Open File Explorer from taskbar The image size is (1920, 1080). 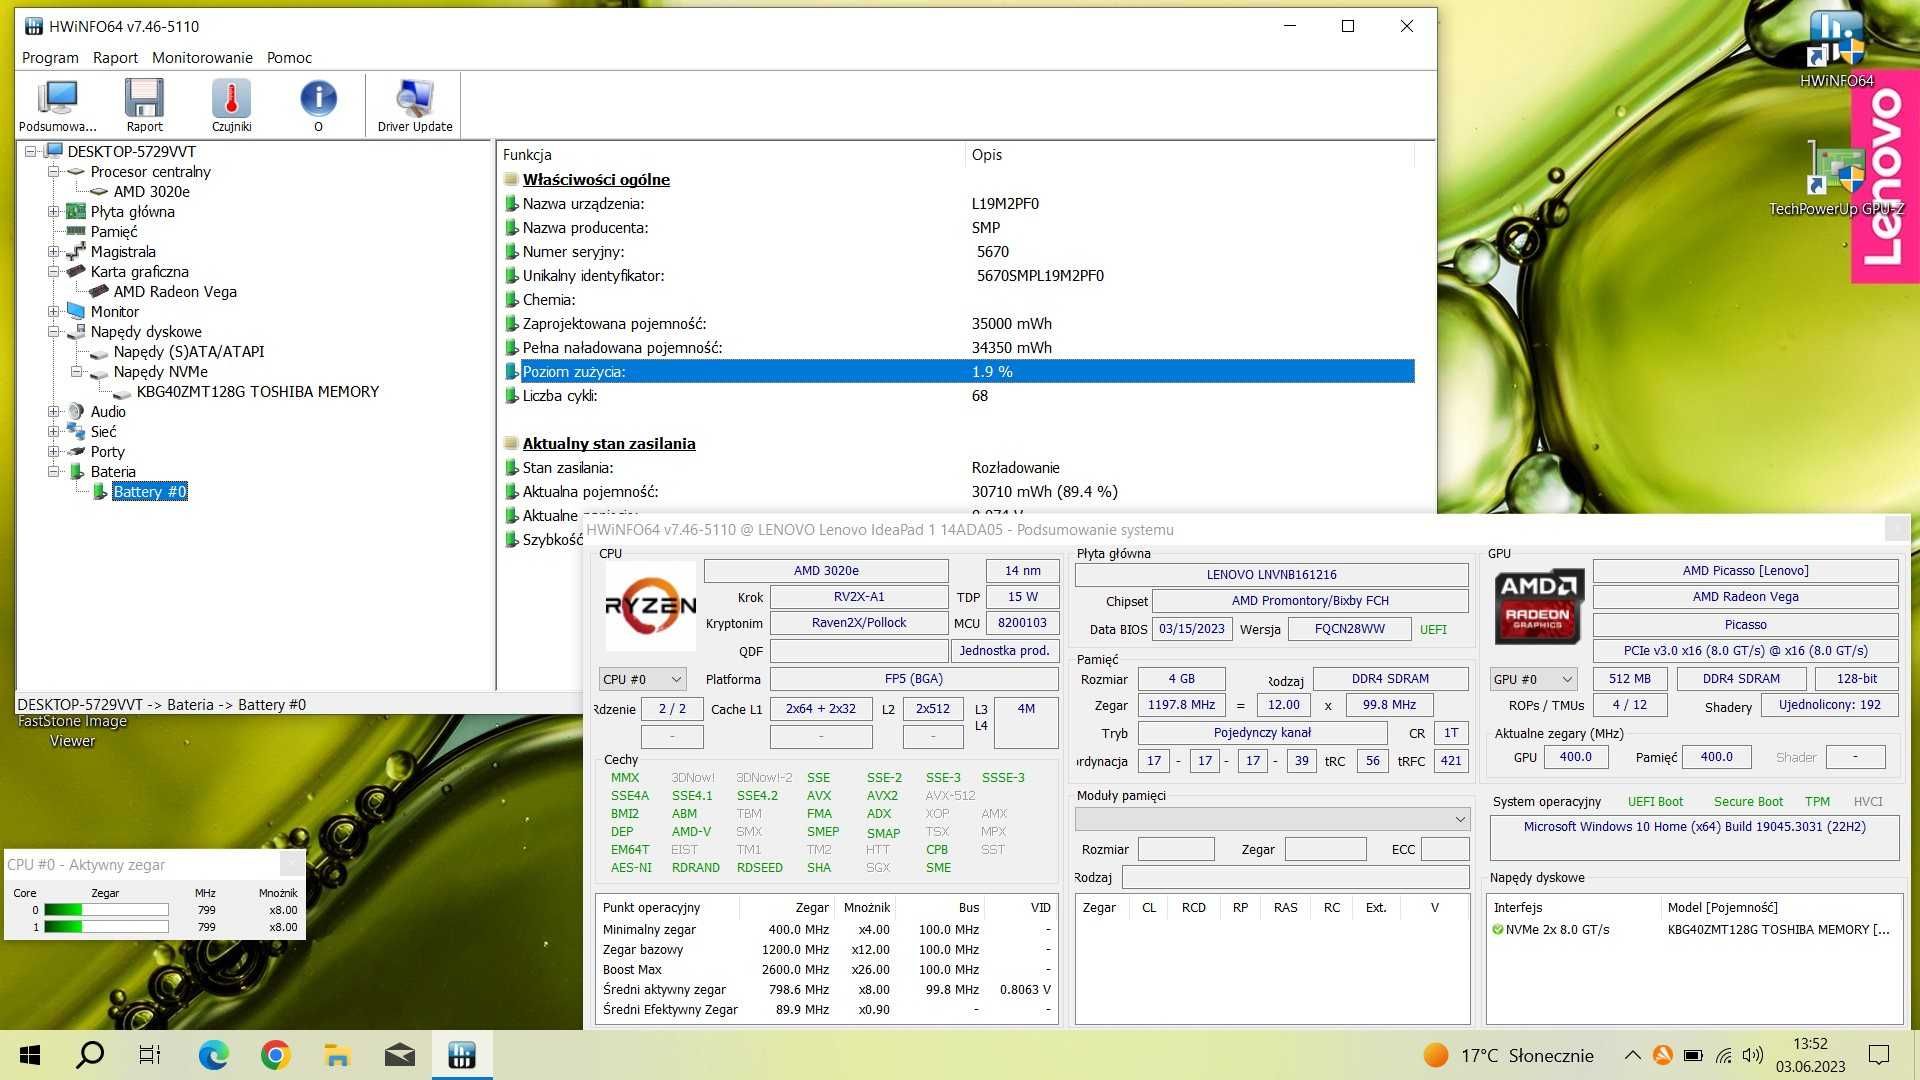click(337, 1055)
